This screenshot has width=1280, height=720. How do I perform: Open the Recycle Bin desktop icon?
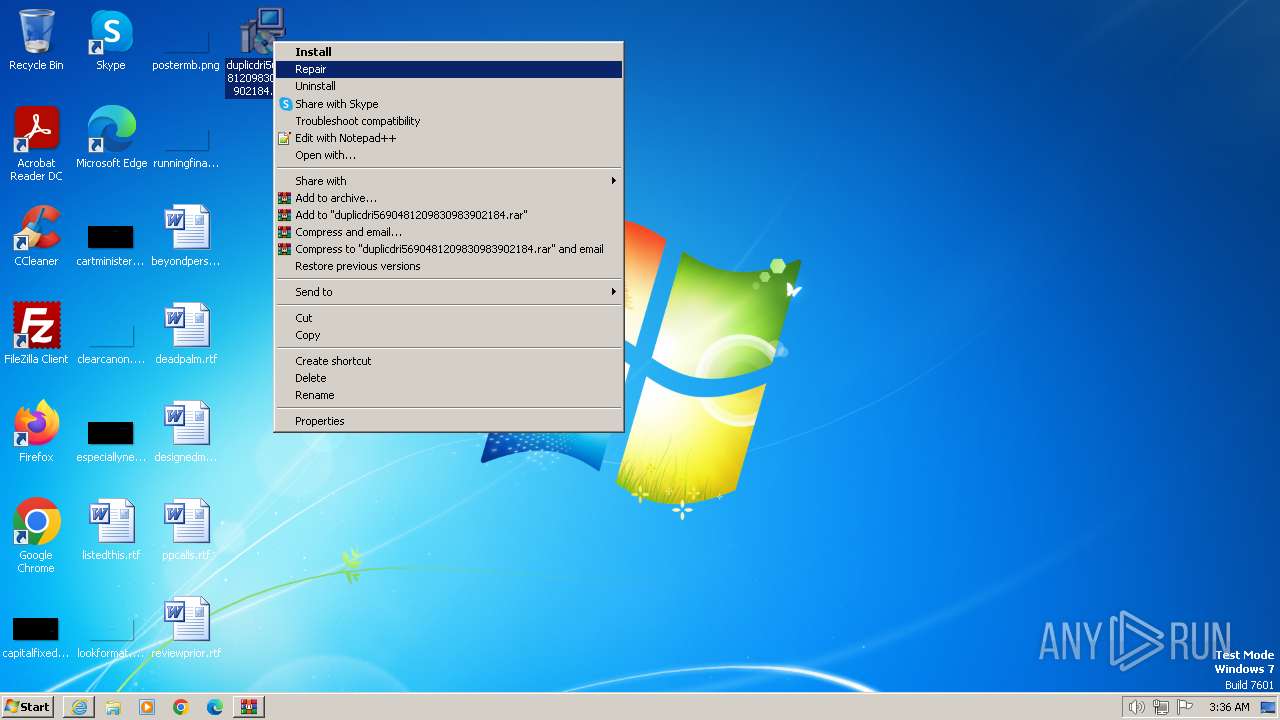(36, 40)
